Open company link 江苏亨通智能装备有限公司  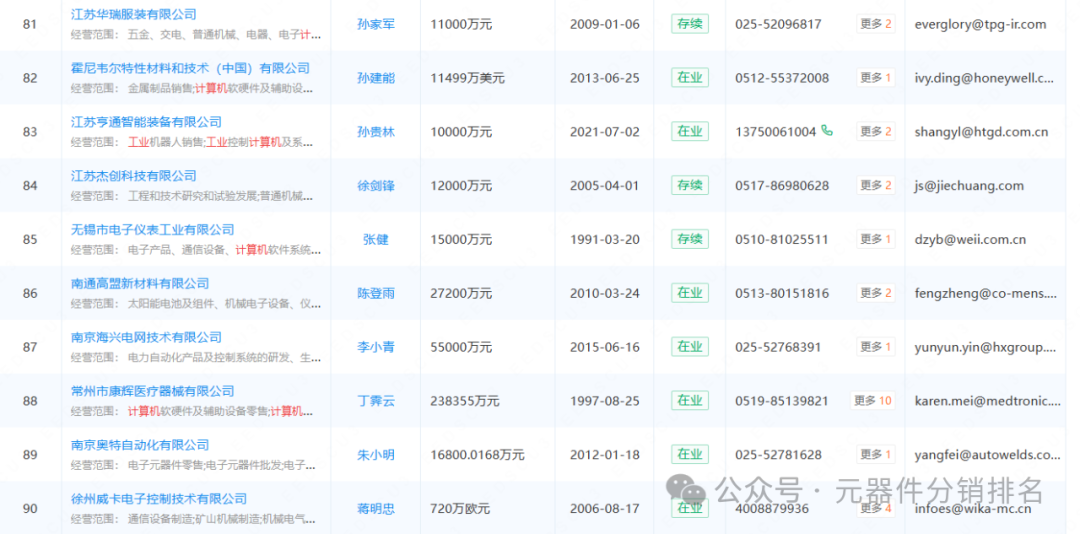(147, 122)
